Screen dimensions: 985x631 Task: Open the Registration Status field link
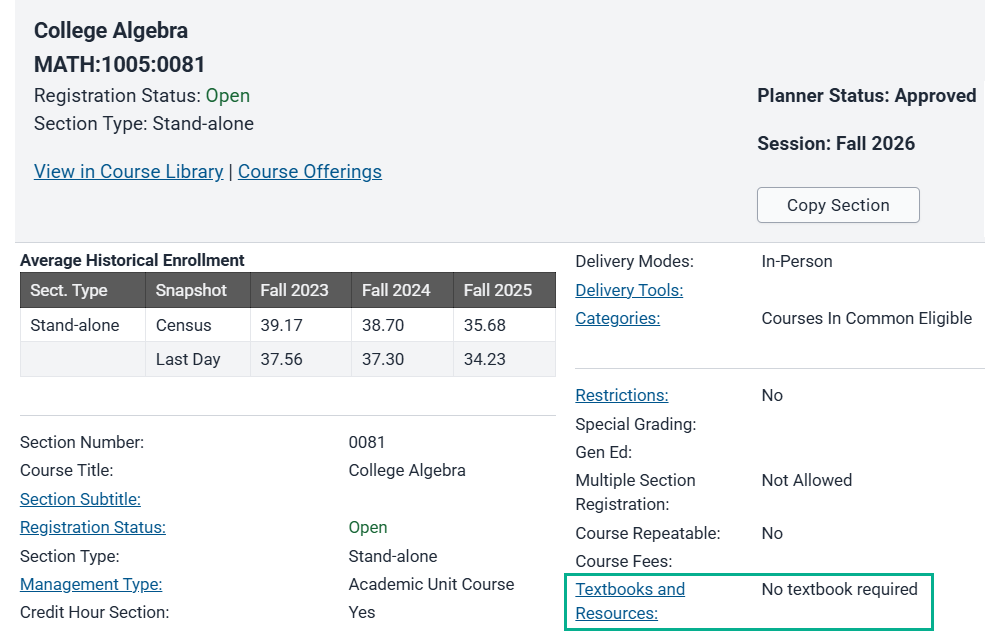point(93,527)
